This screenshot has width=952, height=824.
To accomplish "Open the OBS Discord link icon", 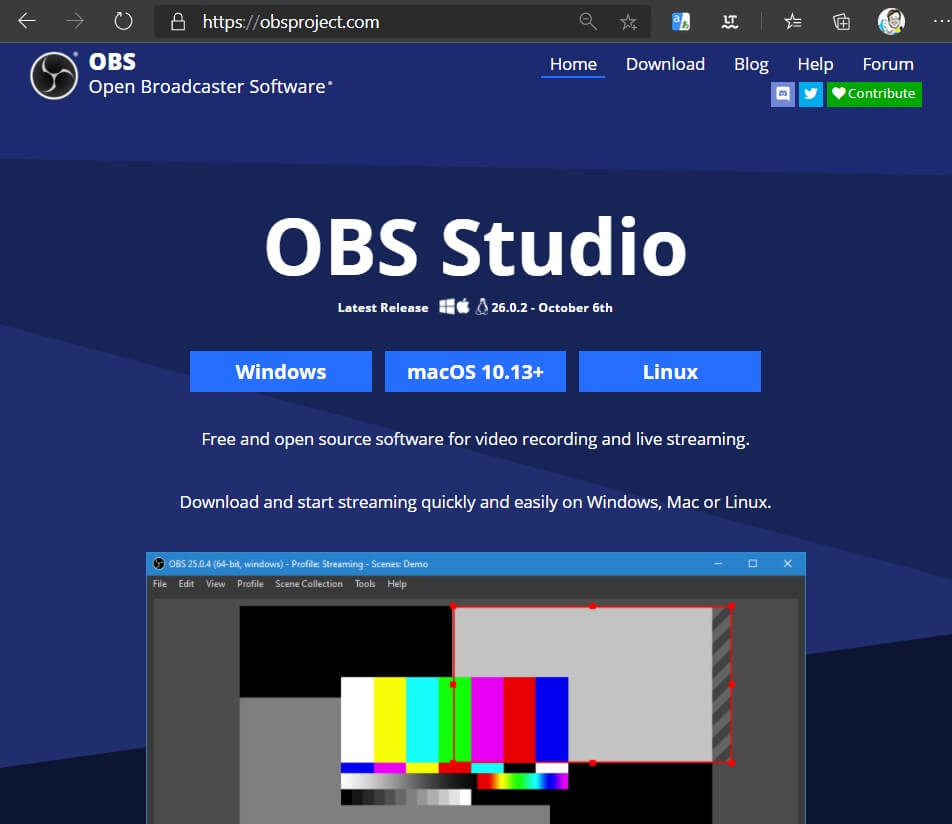I will pos(783,94).
